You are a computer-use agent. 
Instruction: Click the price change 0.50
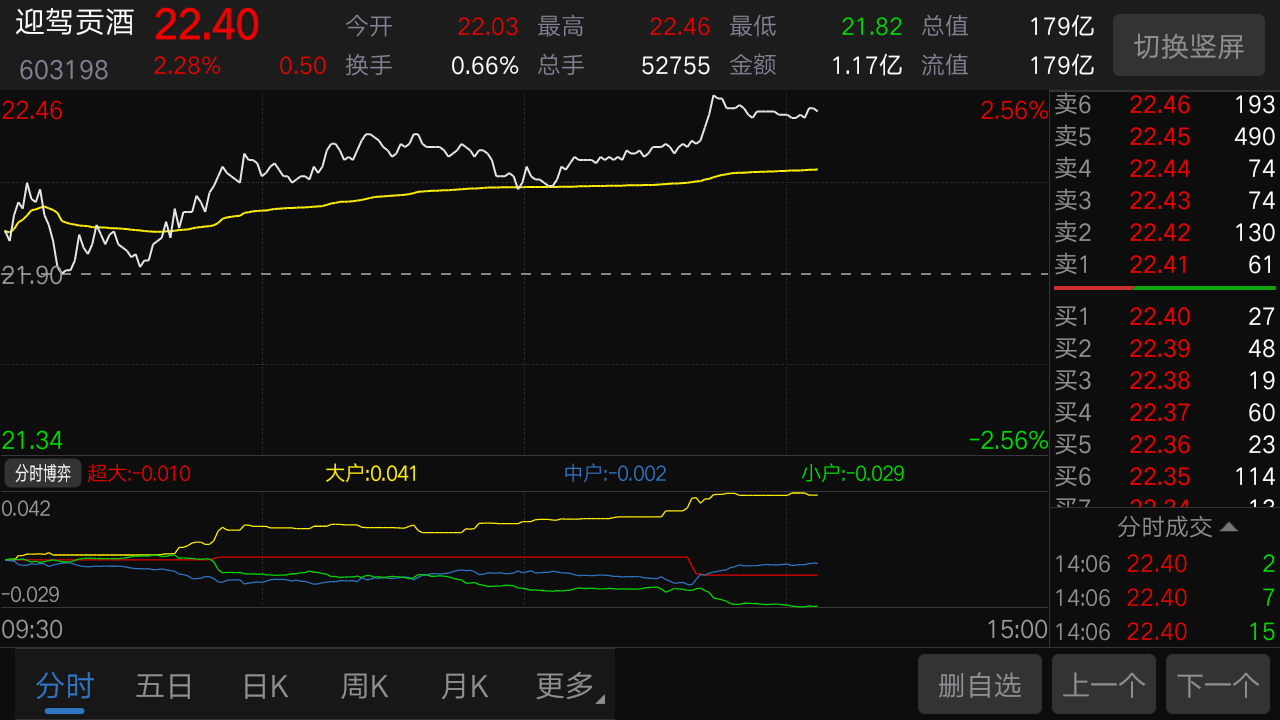point(303,66)
